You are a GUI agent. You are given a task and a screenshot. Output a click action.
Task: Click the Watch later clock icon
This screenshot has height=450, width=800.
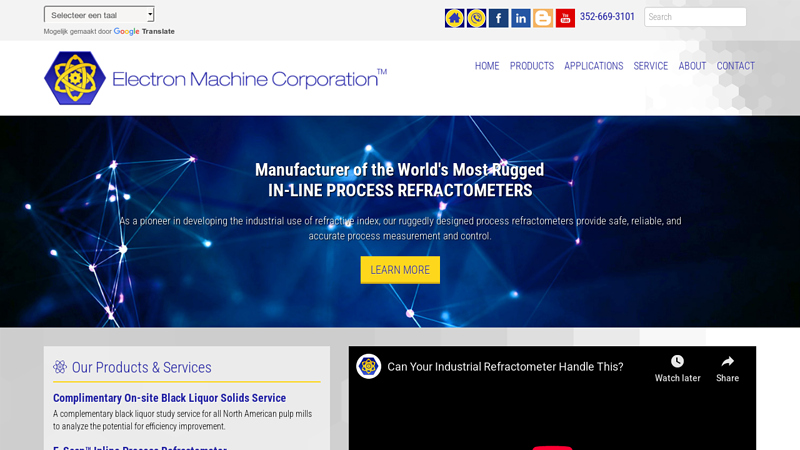point(677,361)
